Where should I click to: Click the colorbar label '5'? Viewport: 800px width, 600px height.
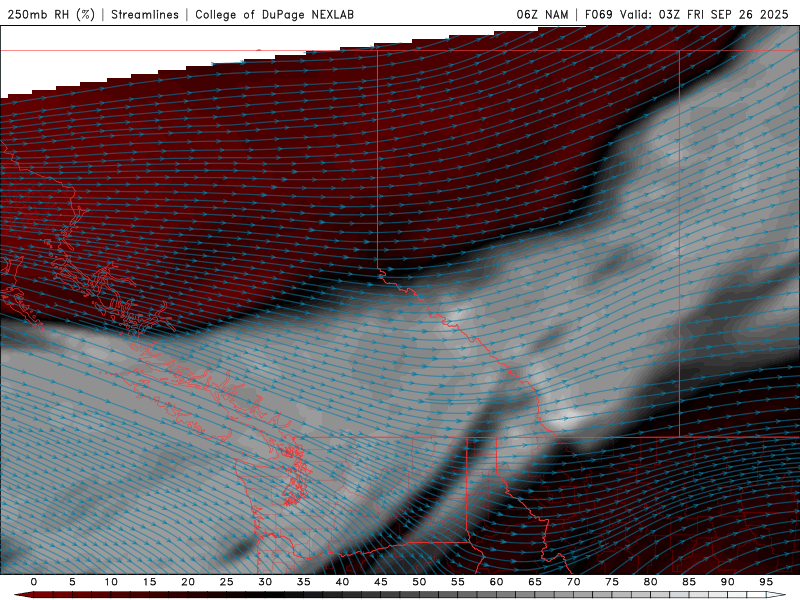72,582
